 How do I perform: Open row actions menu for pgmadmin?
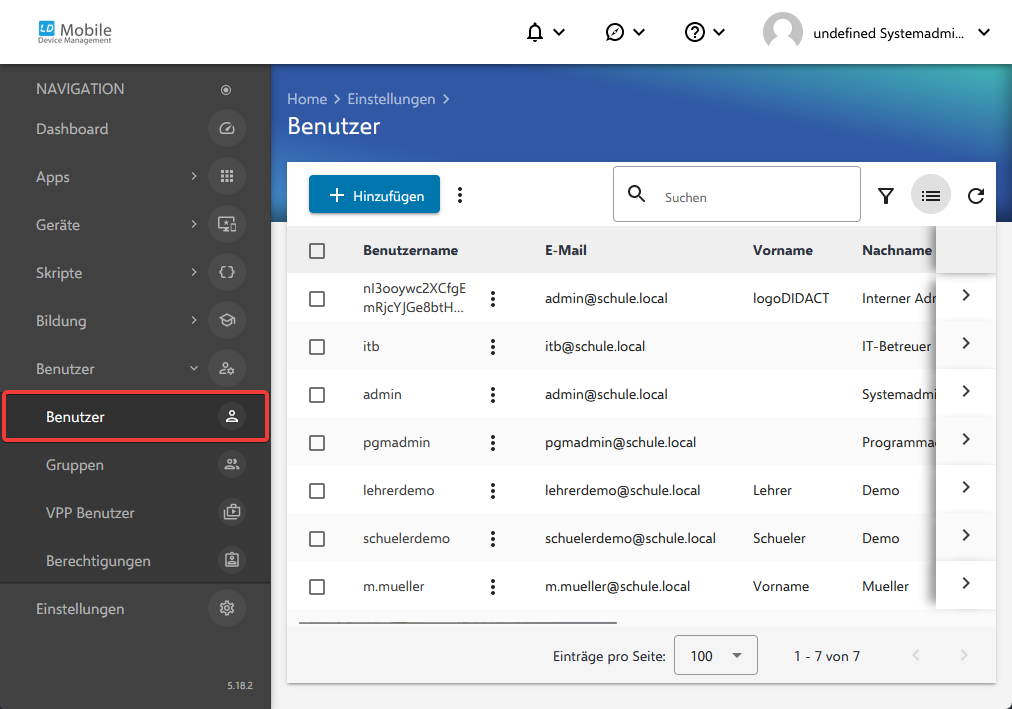[x=493, y=443]
